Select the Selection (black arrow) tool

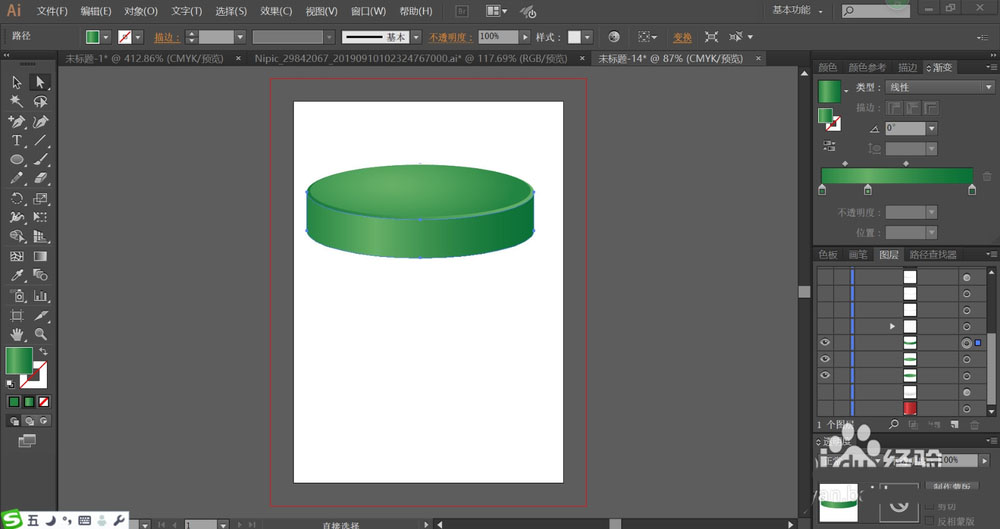click(17, 82)
